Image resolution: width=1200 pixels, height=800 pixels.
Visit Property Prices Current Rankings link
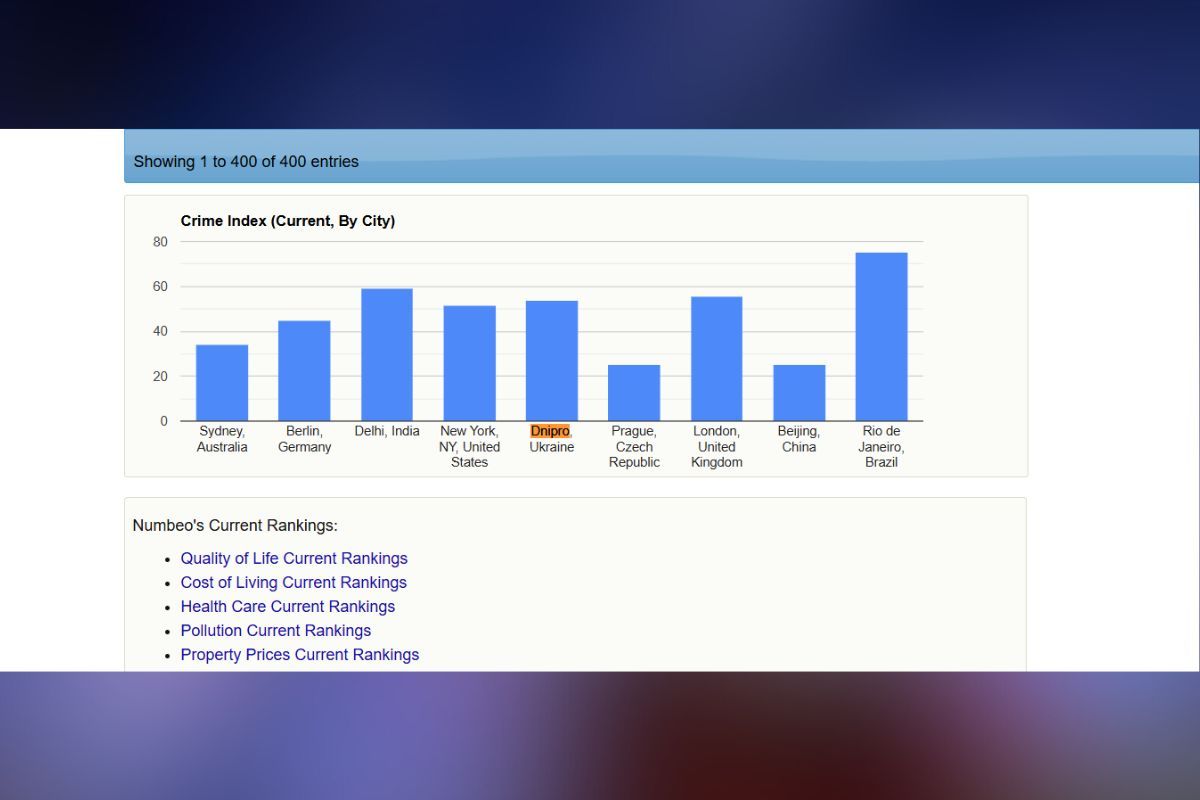click(x=299, y=654)
